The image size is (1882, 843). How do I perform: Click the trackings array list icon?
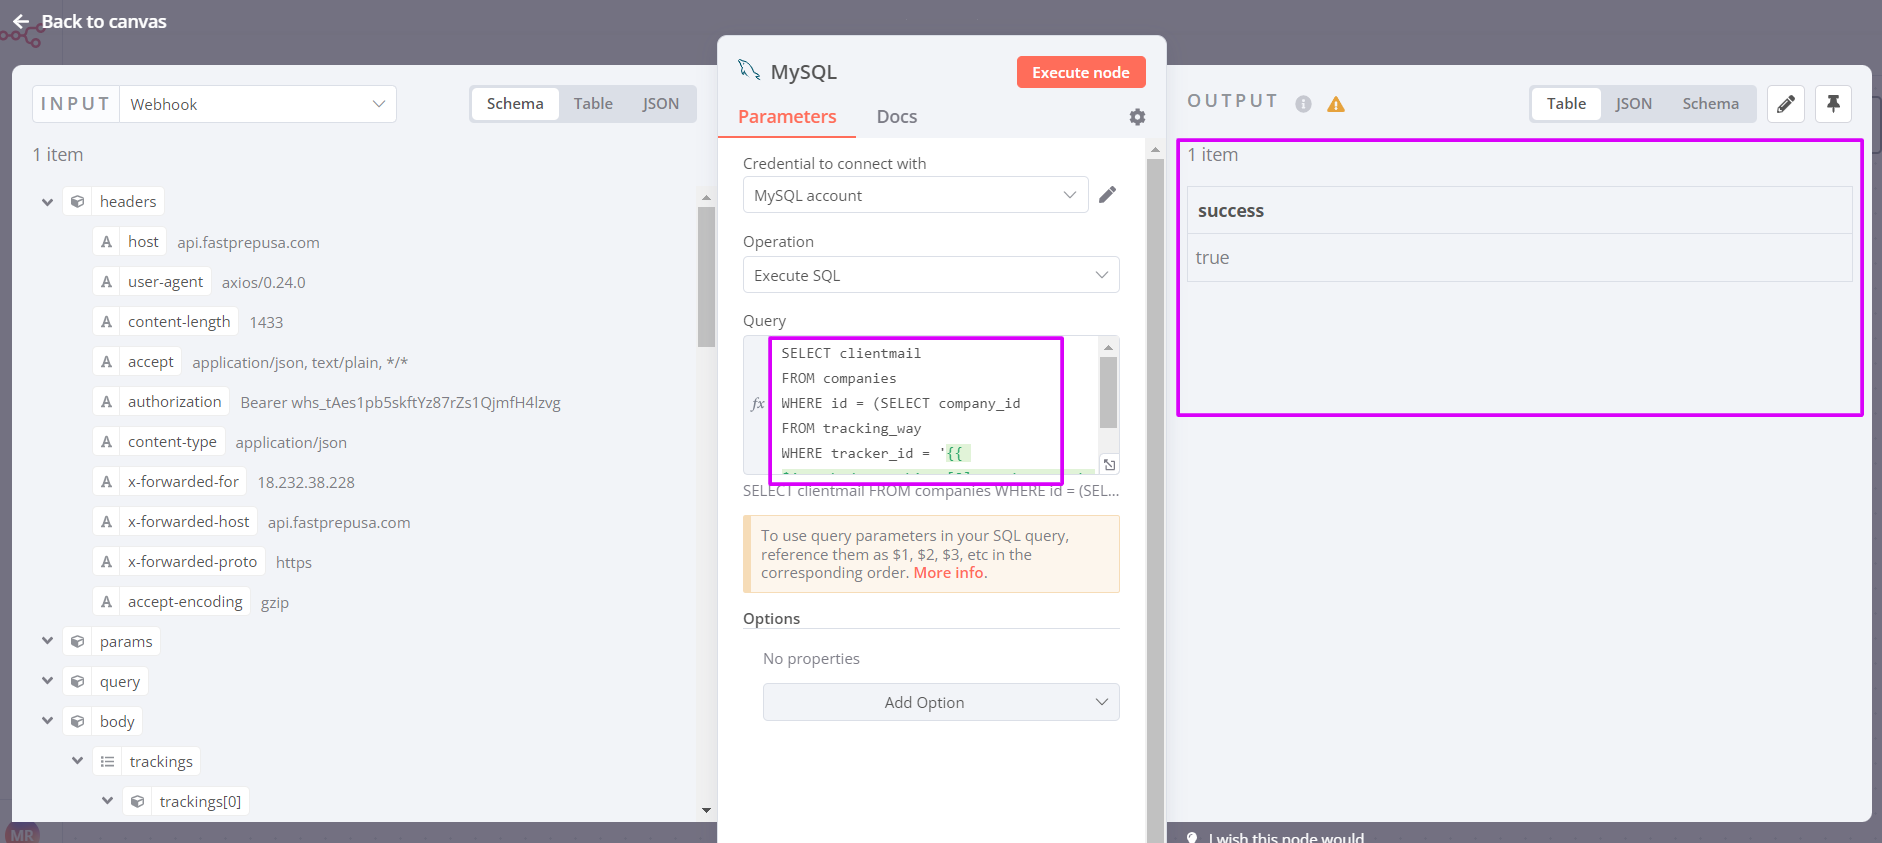[107, 762]
